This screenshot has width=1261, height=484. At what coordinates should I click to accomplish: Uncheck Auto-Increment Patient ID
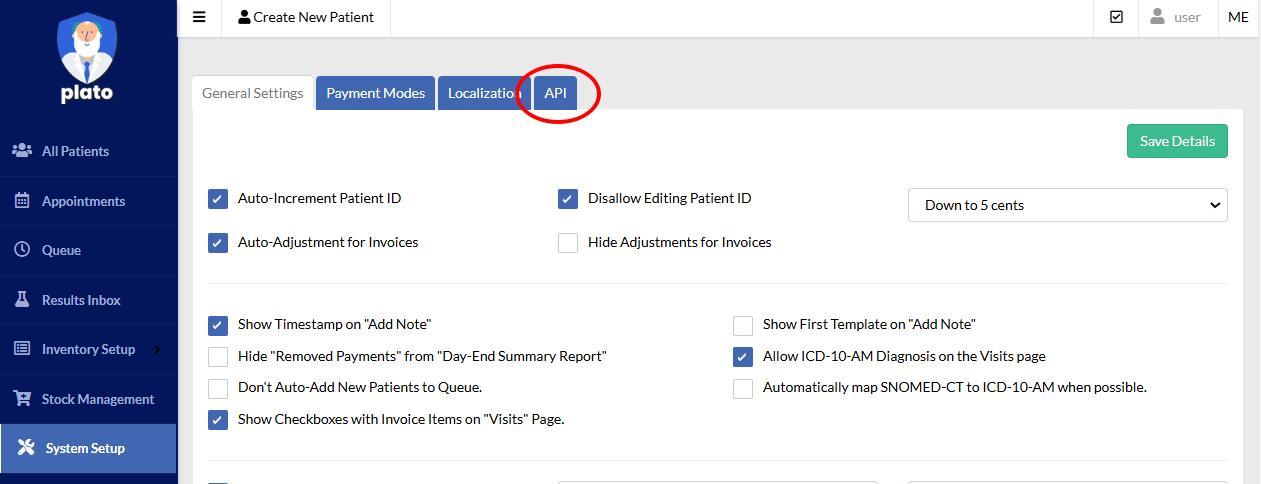coord(218,199)
